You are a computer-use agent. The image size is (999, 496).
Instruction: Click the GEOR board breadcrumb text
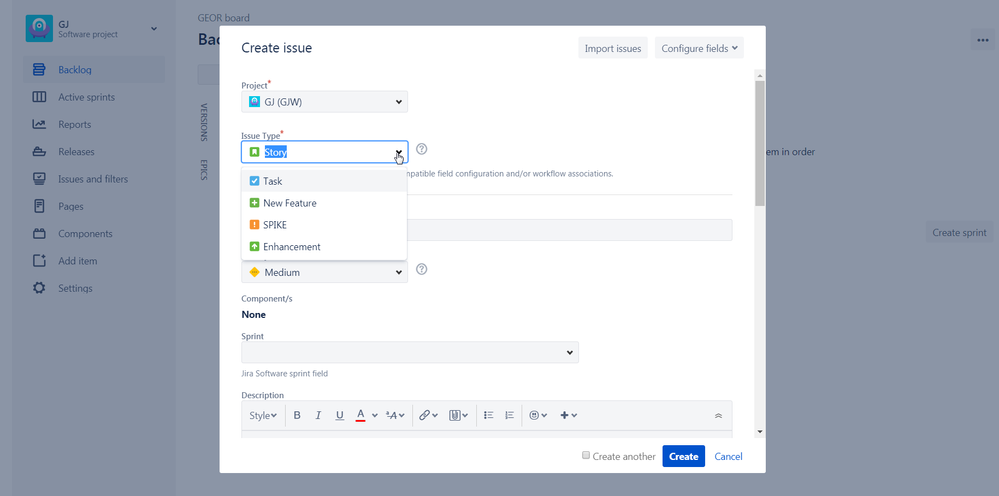224,18
